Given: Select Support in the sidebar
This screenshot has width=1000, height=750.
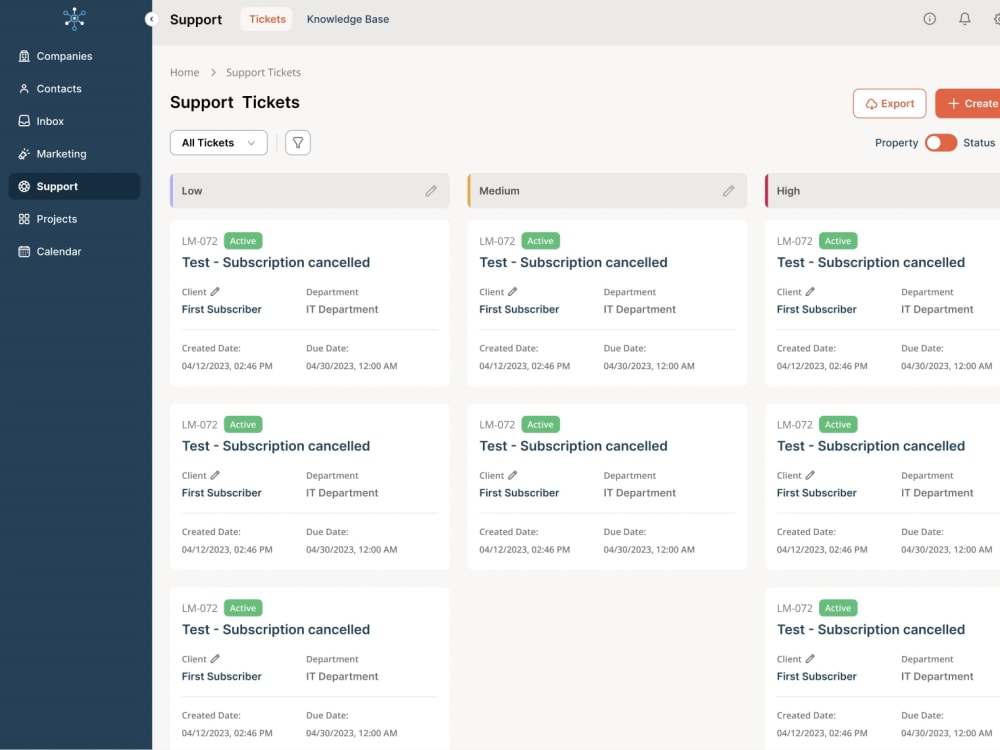Looking at the screenshot, I should 75,186.
